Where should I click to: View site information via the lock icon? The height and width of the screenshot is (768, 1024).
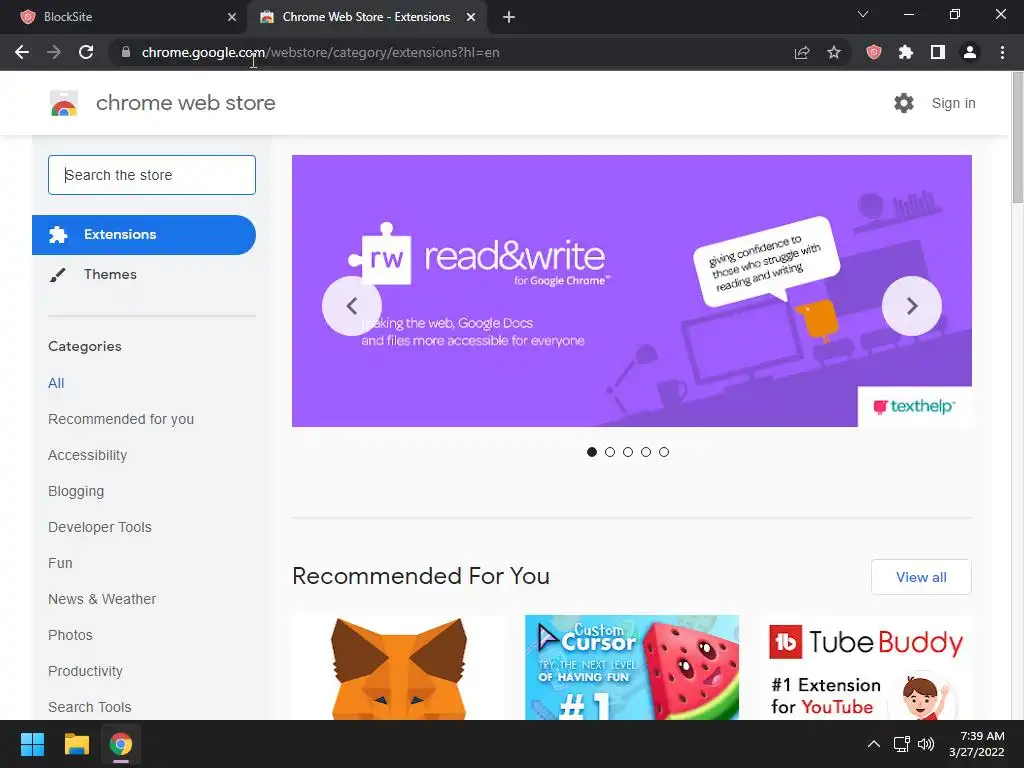click(126, 52)
